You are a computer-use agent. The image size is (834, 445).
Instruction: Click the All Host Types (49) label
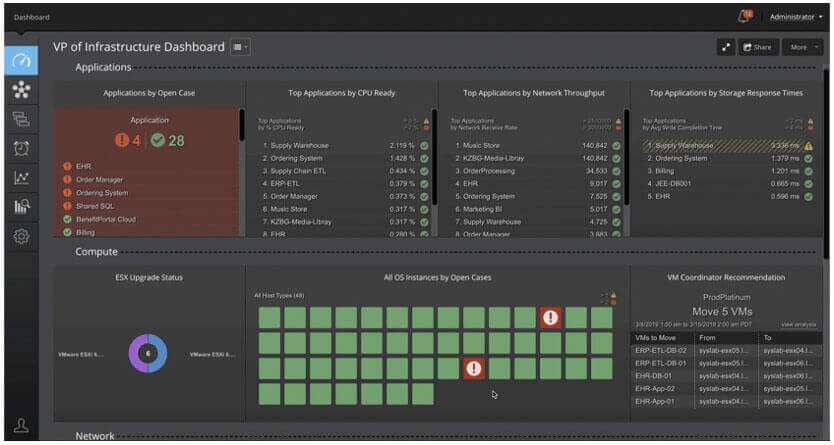click(x=279, y=296)
